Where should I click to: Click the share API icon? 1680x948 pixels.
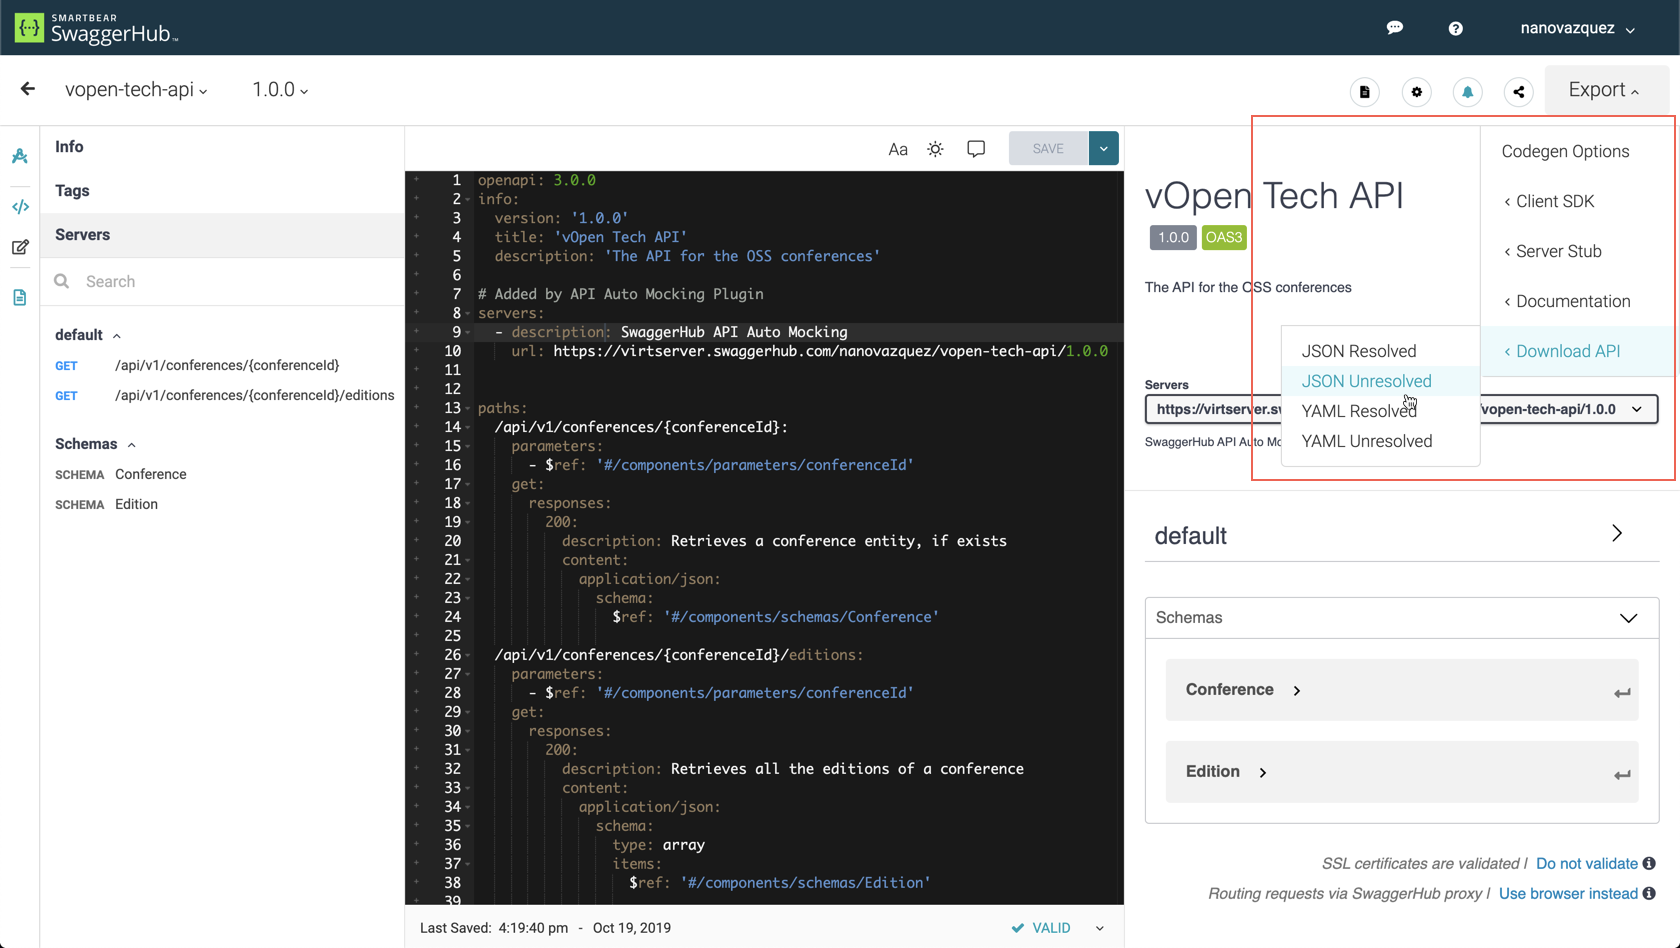1518,92
